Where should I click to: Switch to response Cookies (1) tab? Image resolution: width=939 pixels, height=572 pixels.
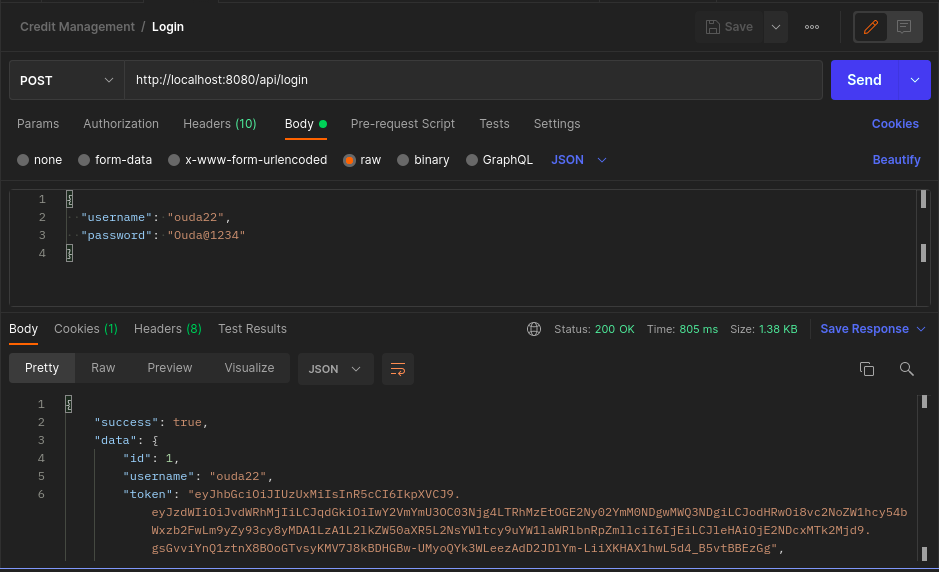tap(86, 329)
